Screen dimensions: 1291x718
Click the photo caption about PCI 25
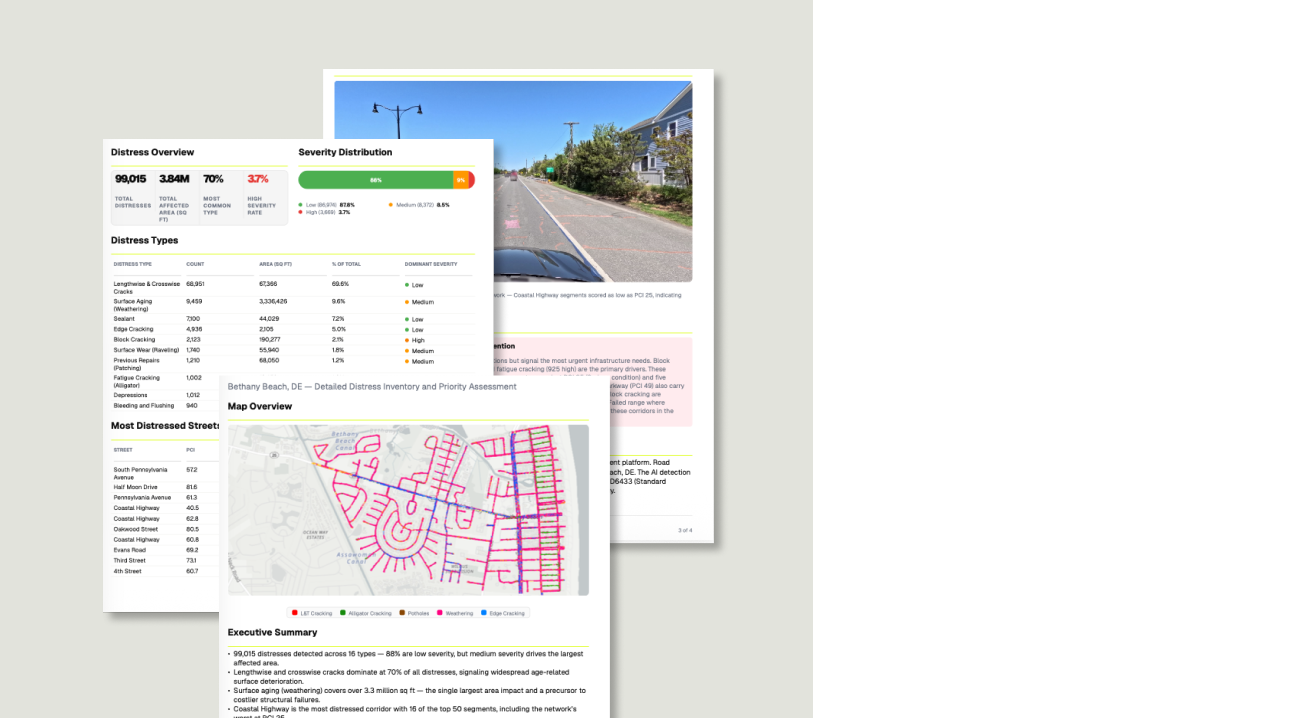tap(588, 295)
